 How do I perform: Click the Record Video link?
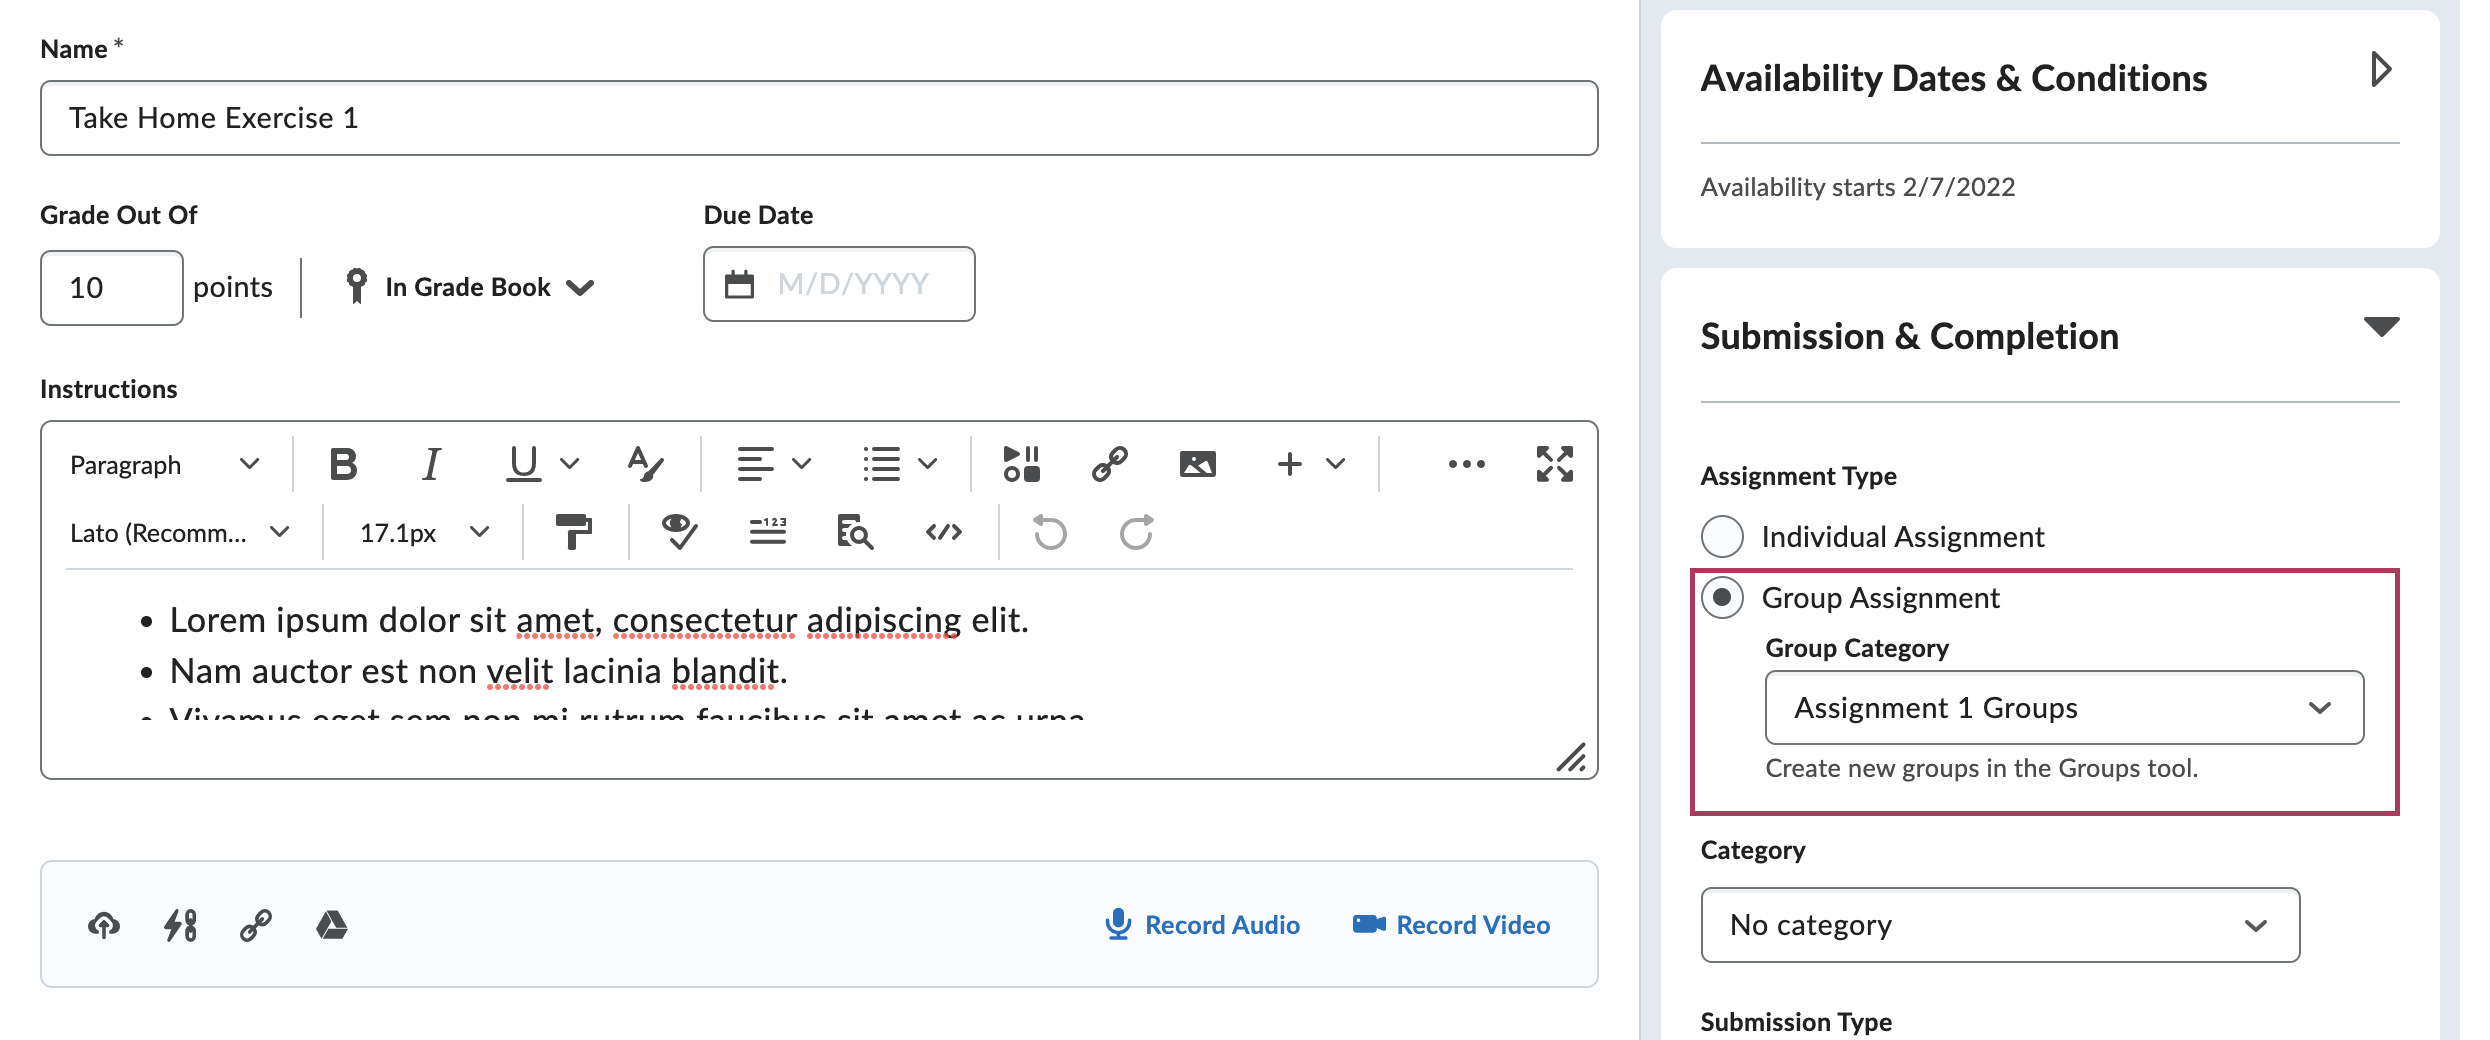[1452, 925]
